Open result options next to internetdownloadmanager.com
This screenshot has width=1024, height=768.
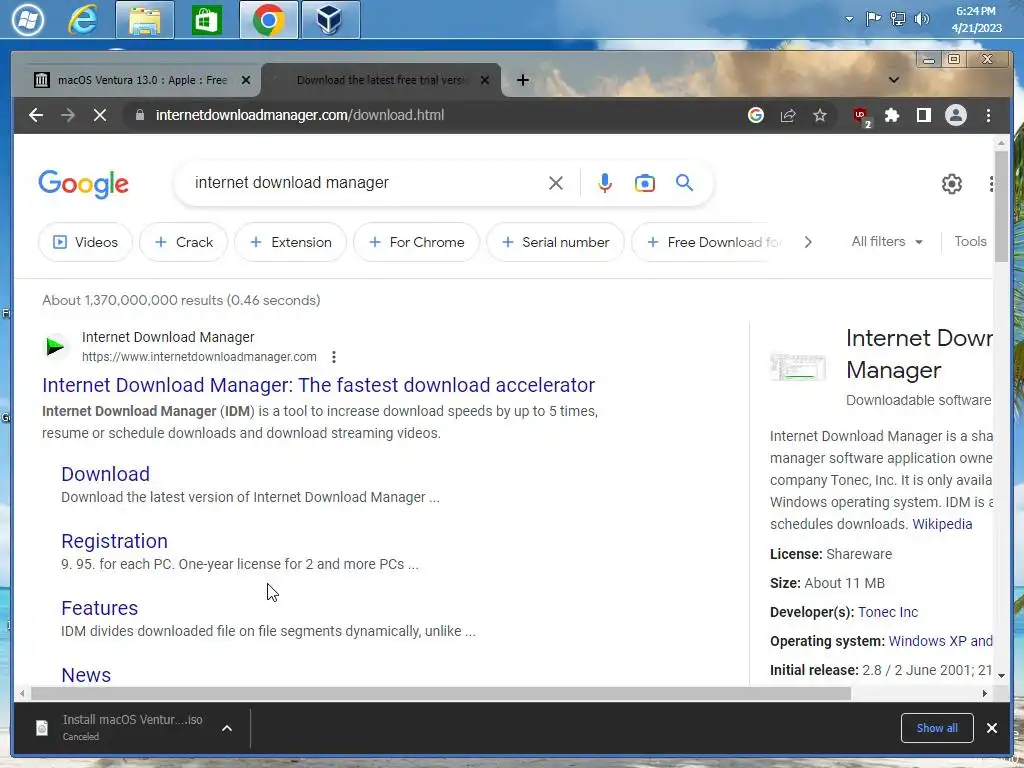tap(334, 357)
